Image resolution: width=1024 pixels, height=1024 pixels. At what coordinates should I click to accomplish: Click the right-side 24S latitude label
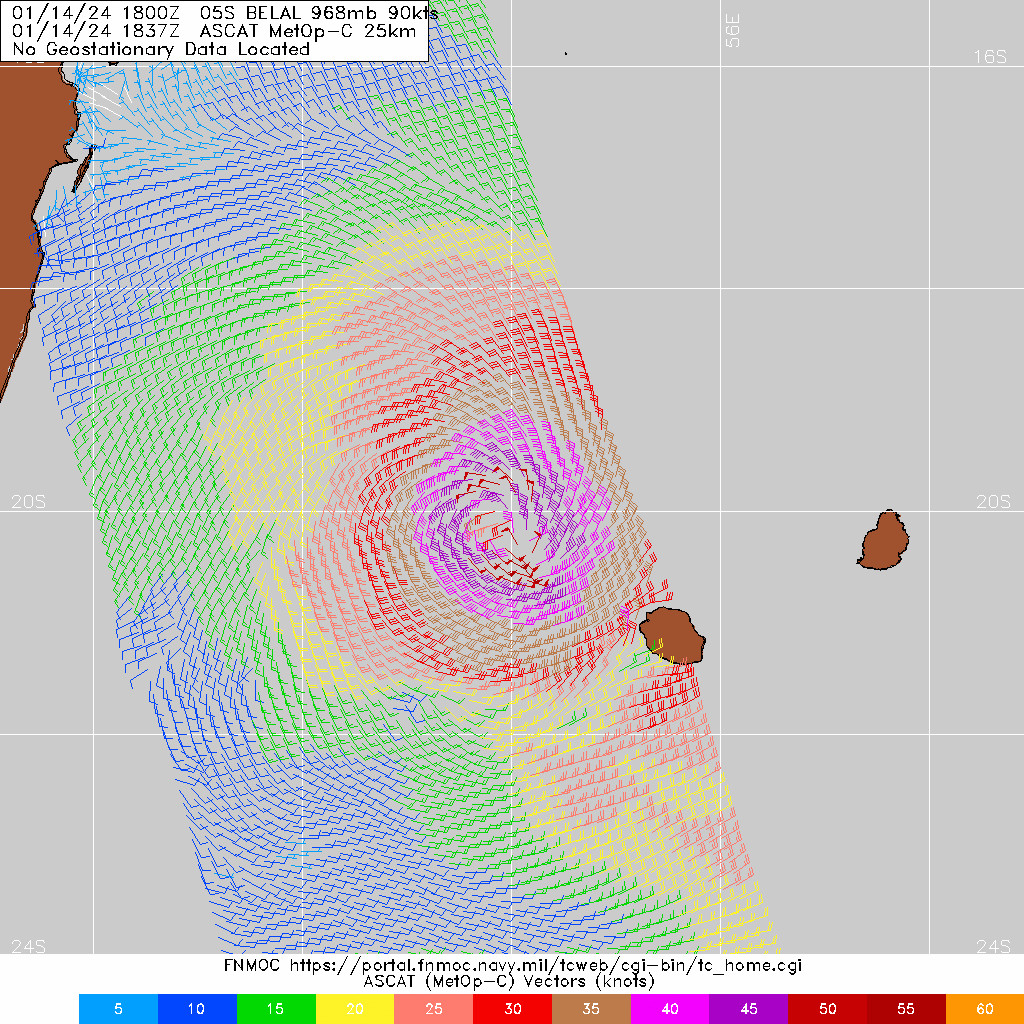[x=993, y=946]
